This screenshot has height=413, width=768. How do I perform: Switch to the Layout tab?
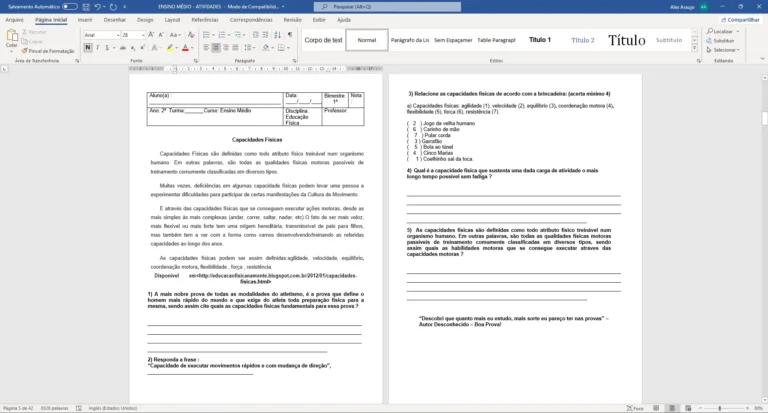(172, 20)
